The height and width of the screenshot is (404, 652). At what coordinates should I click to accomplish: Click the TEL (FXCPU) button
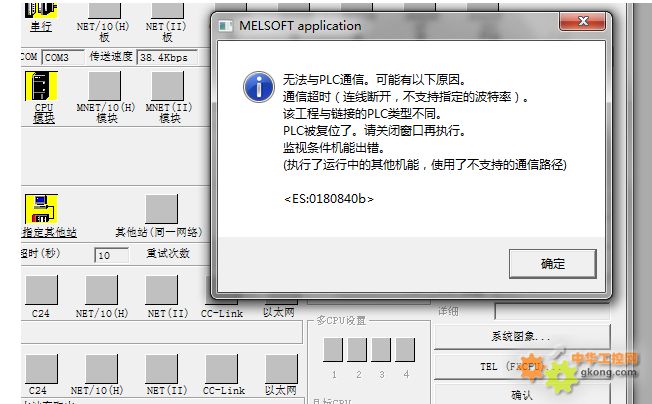coord(522,367)
